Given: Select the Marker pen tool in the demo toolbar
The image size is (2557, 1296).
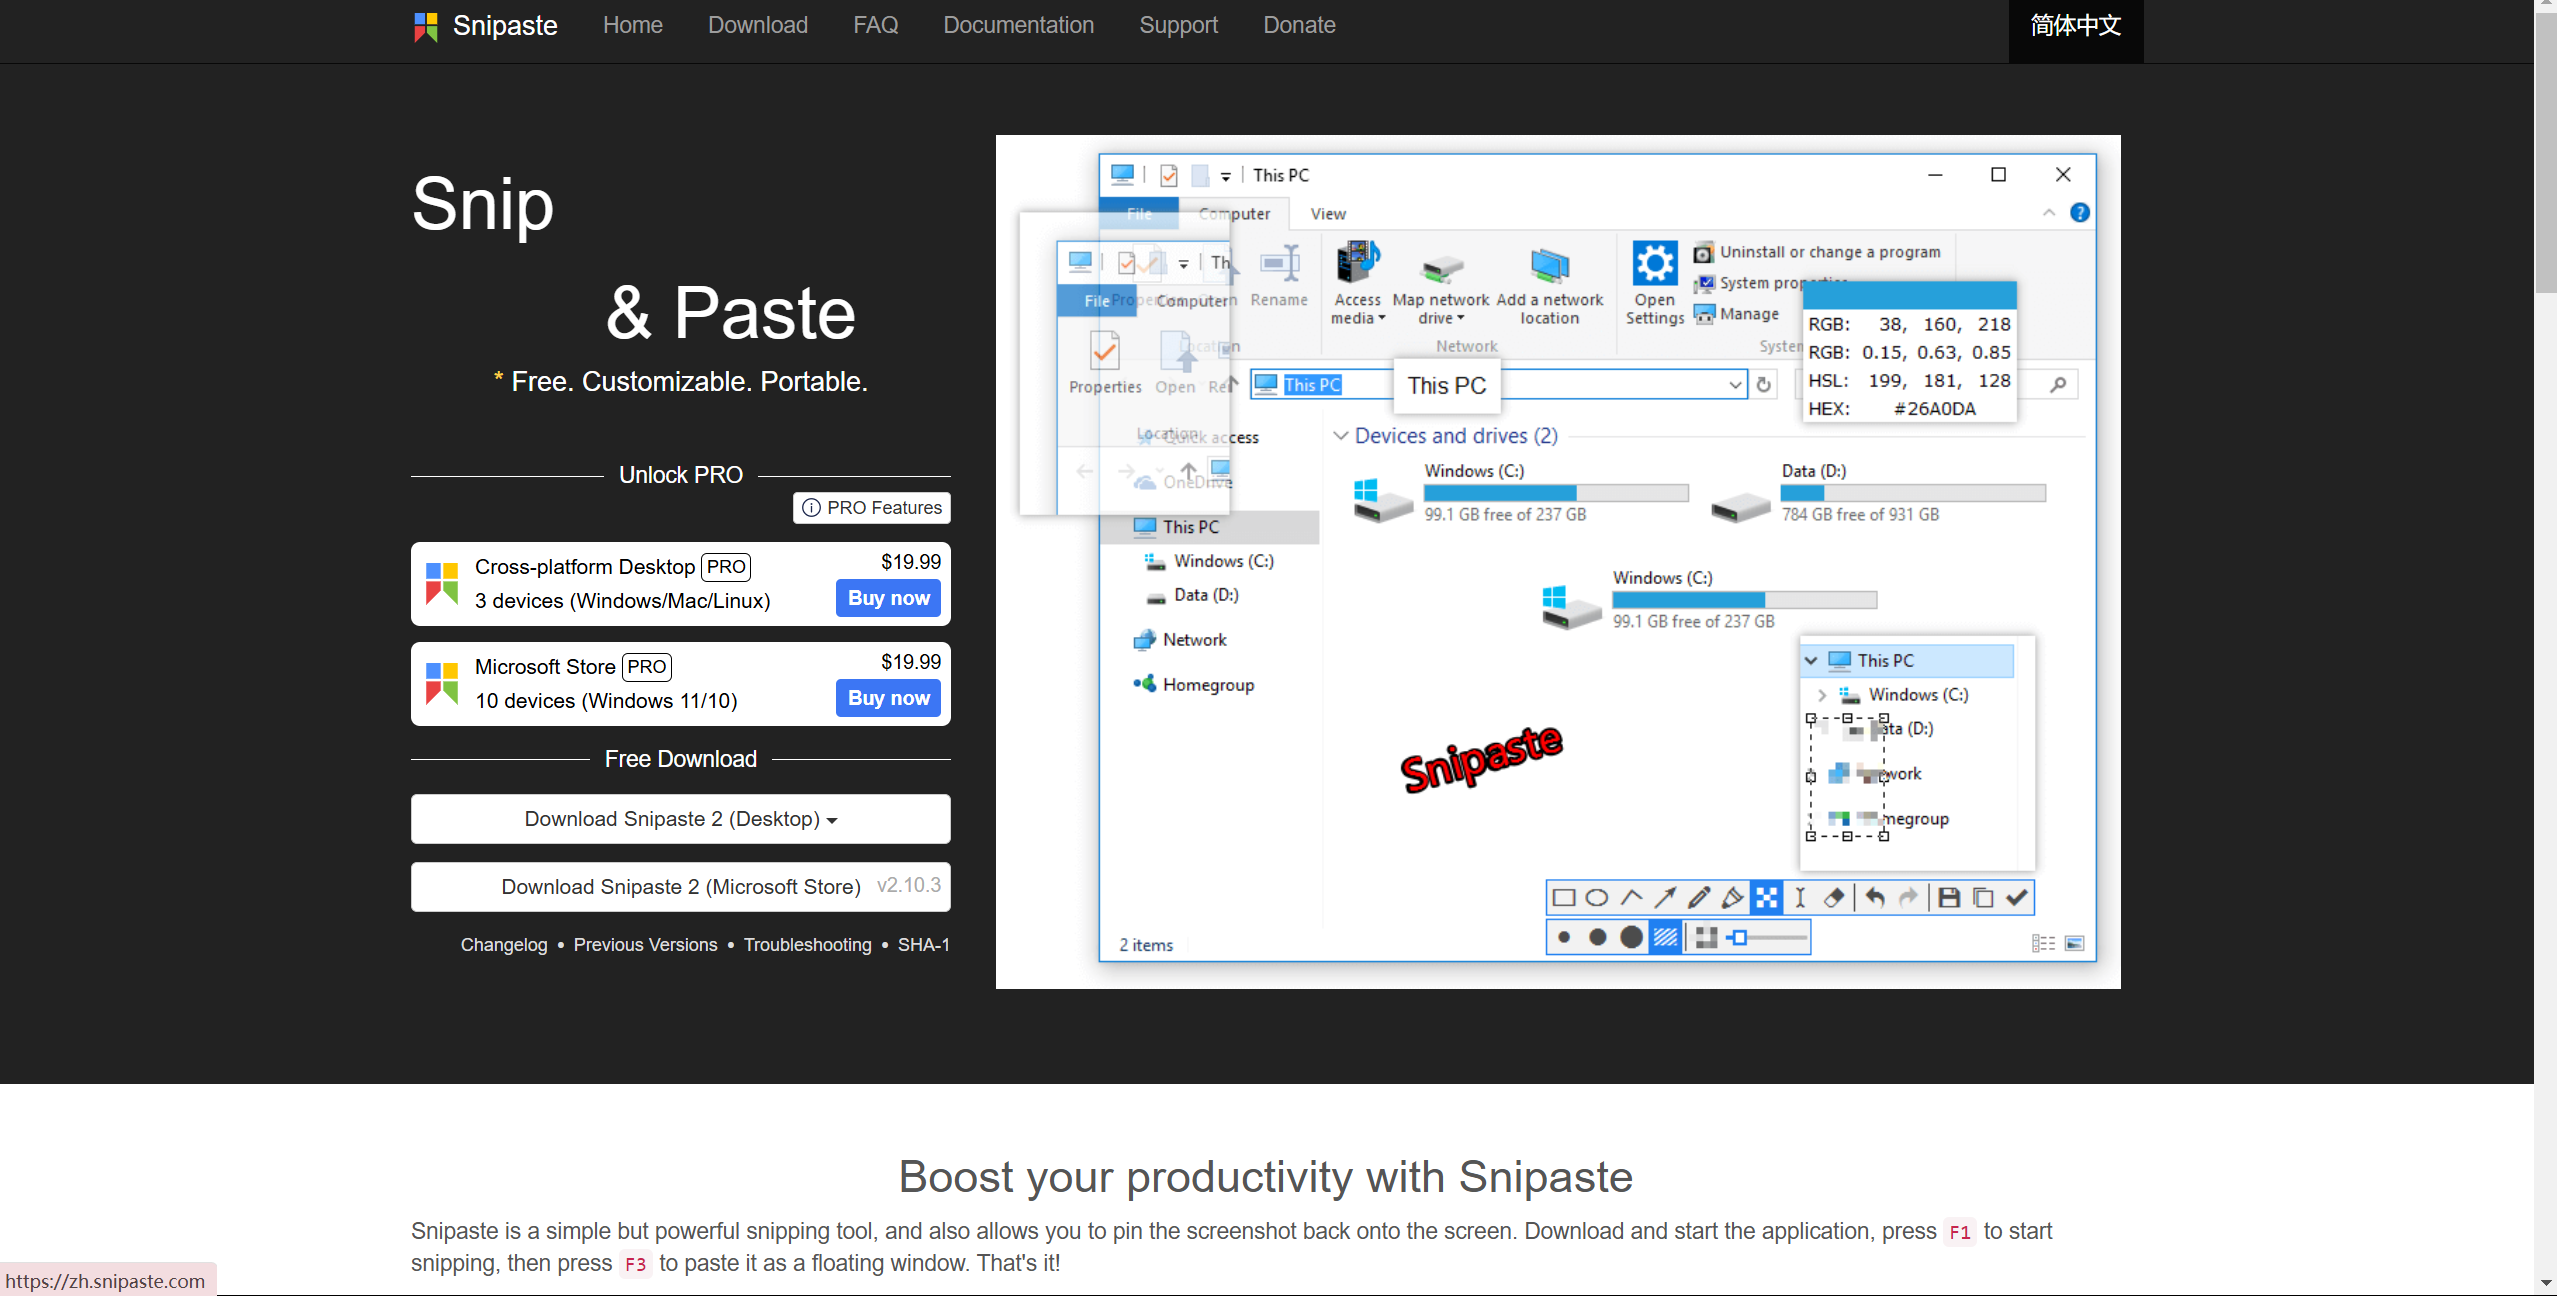Looking at the screenshot, I should point(1733,898).
